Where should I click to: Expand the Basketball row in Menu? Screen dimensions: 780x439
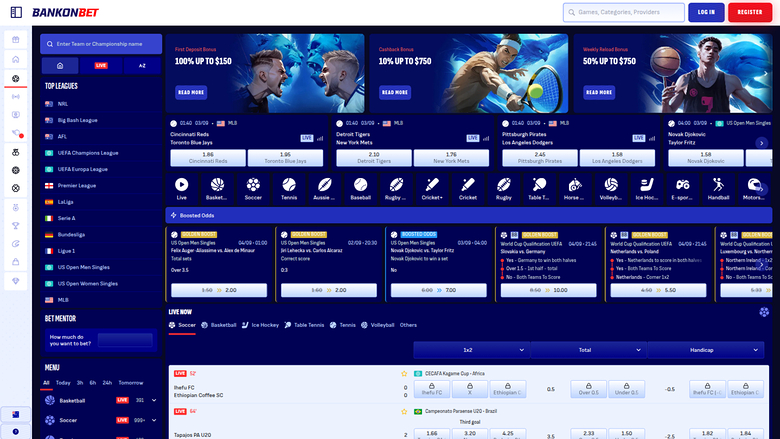point(154,400)
